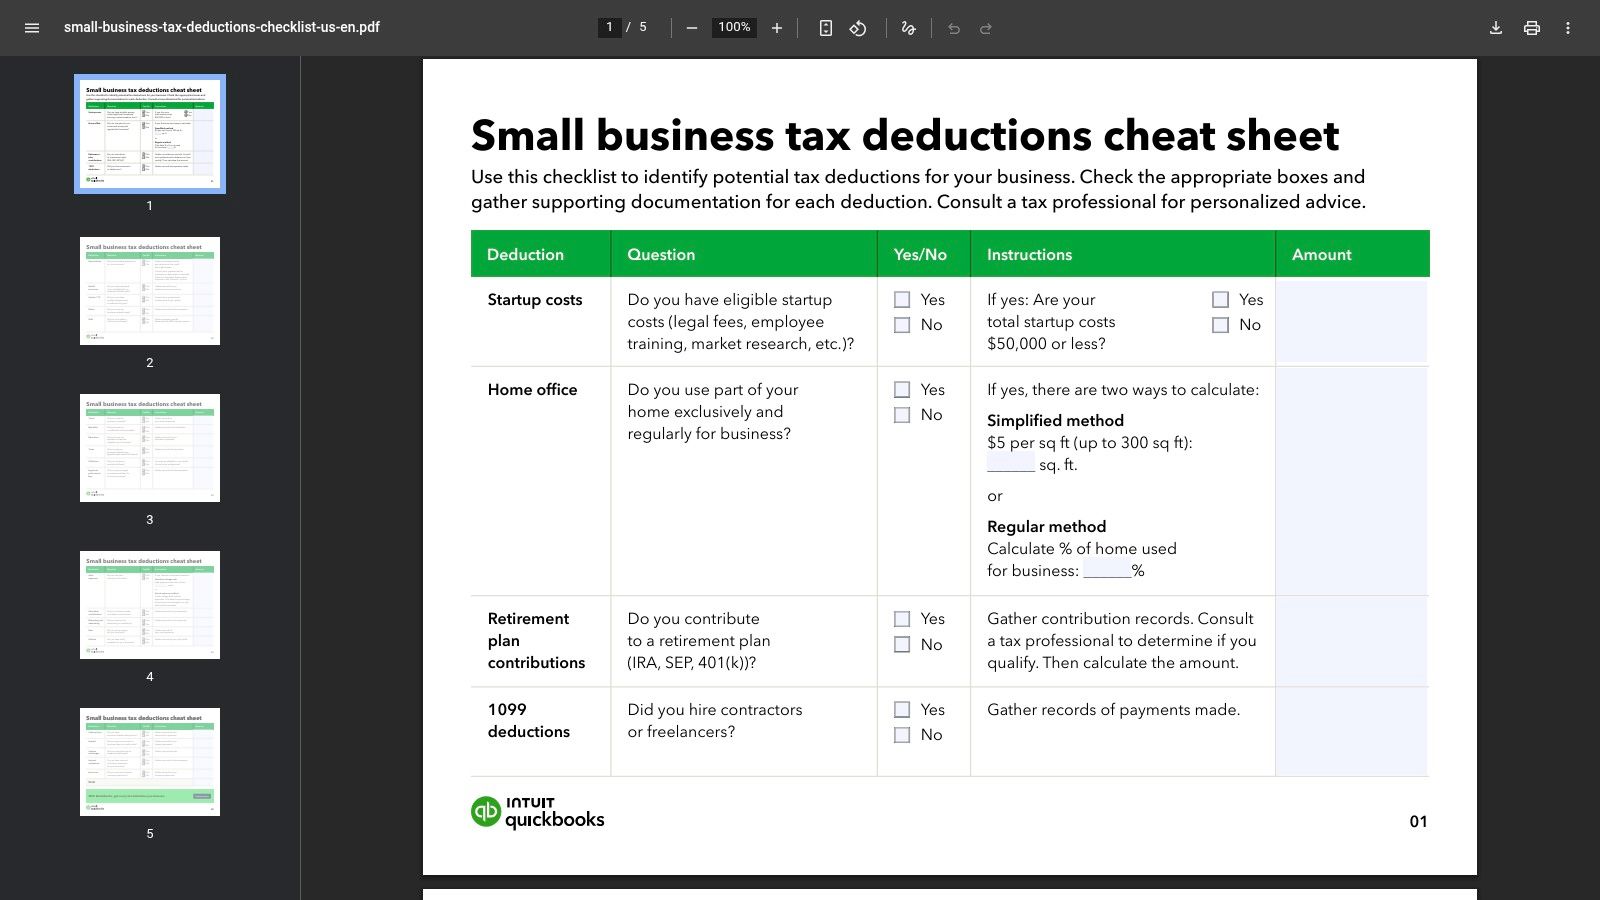Click the fit to page icon
1600x900 pixels.
[x=825, y=28]
